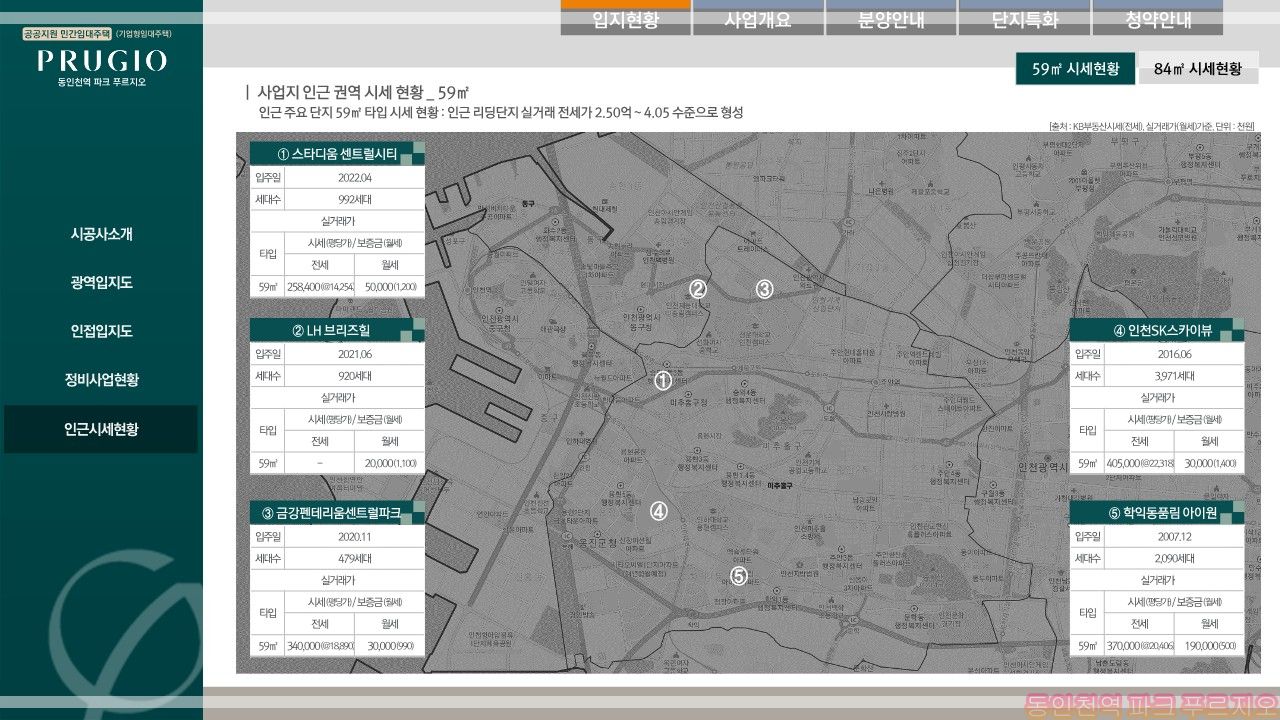Click the 992세대 household count
Viewport: 1280px width, 720px height.
coord(354,199)
